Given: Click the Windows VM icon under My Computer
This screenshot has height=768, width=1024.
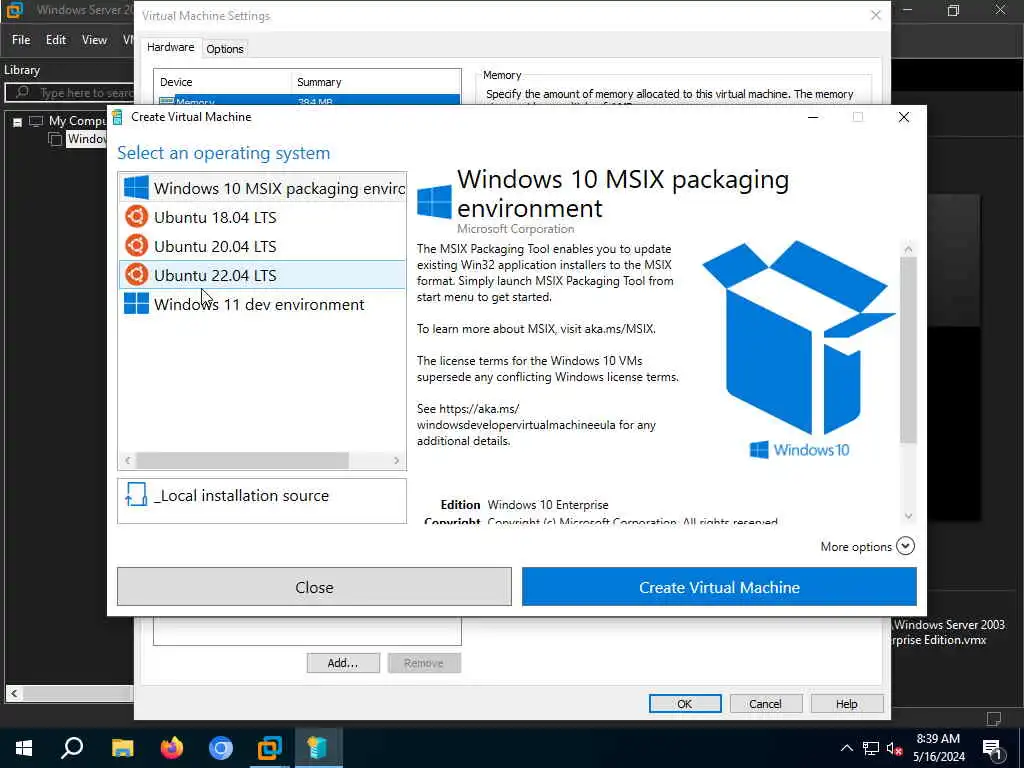Looking at the screenshot, I should pos(56,139).
